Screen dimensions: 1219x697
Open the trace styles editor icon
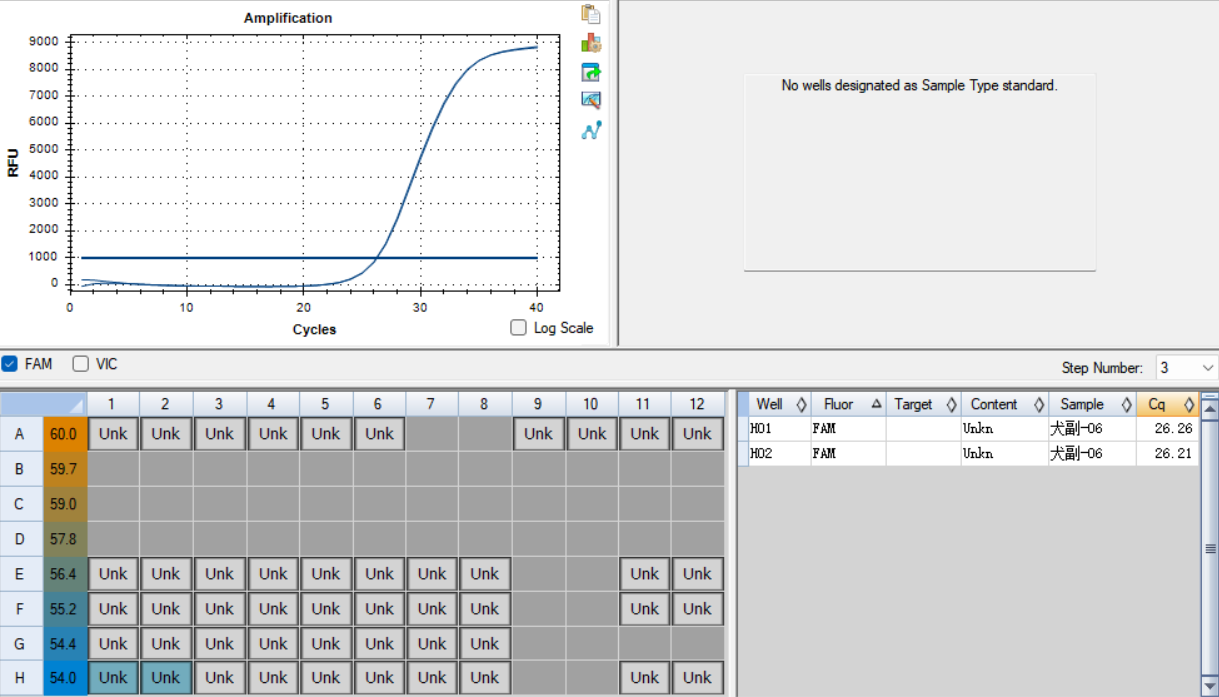click(x=591, y=100)
